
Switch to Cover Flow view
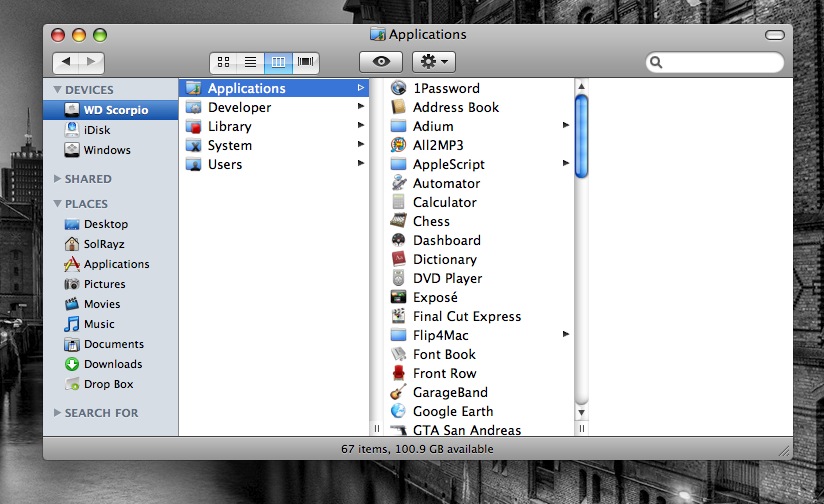point(305,62)
